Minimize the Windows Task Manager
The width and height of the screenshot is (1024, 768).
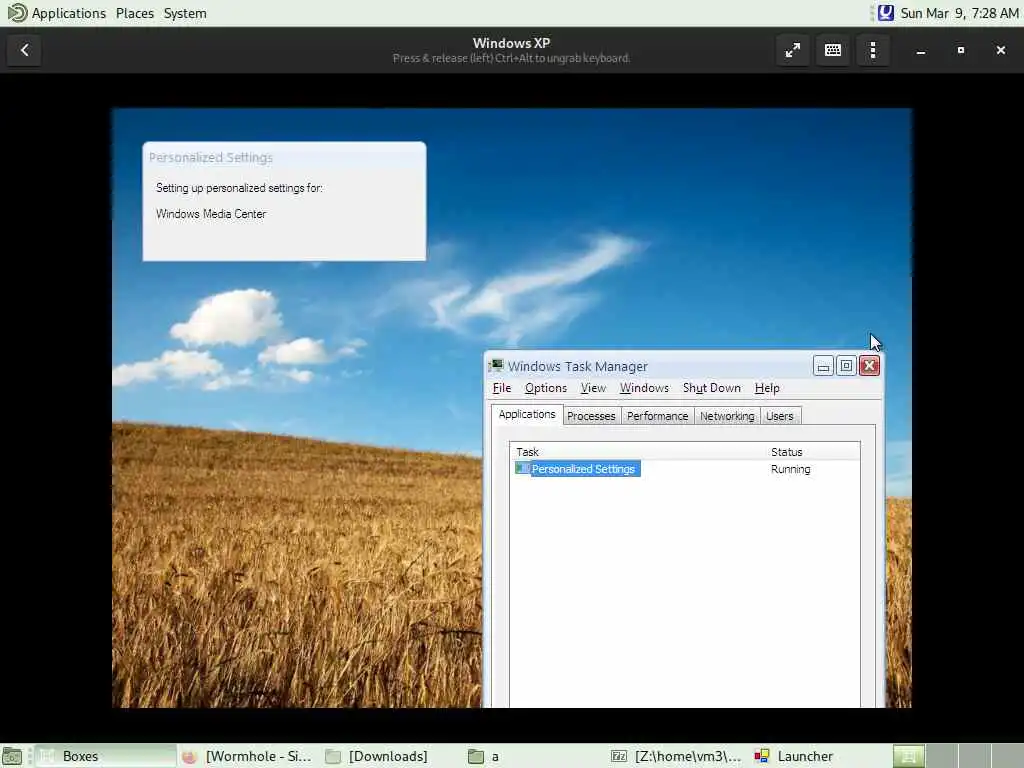(823, 366)
